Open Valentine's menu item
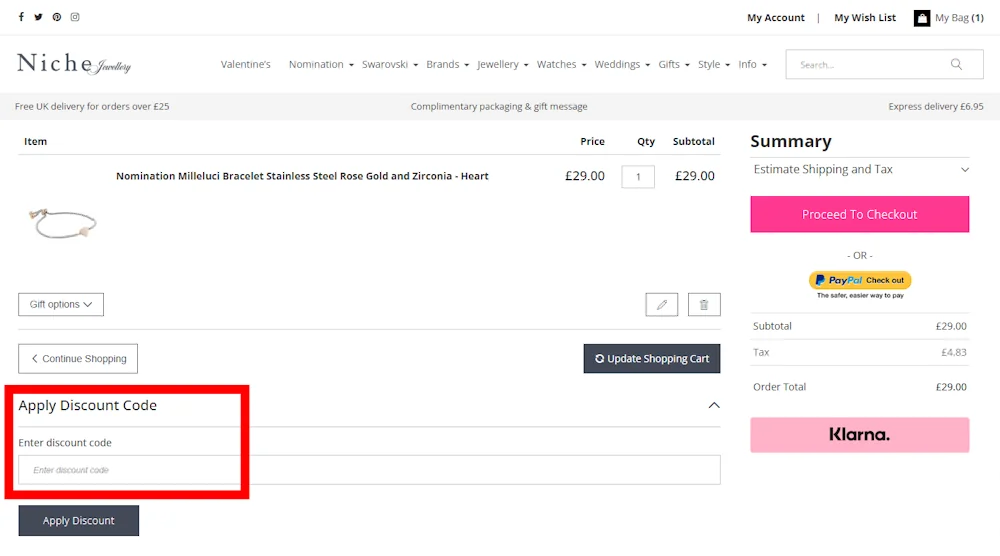The width and height of the screenshot is (1000, 556). (x=246, y=64)
